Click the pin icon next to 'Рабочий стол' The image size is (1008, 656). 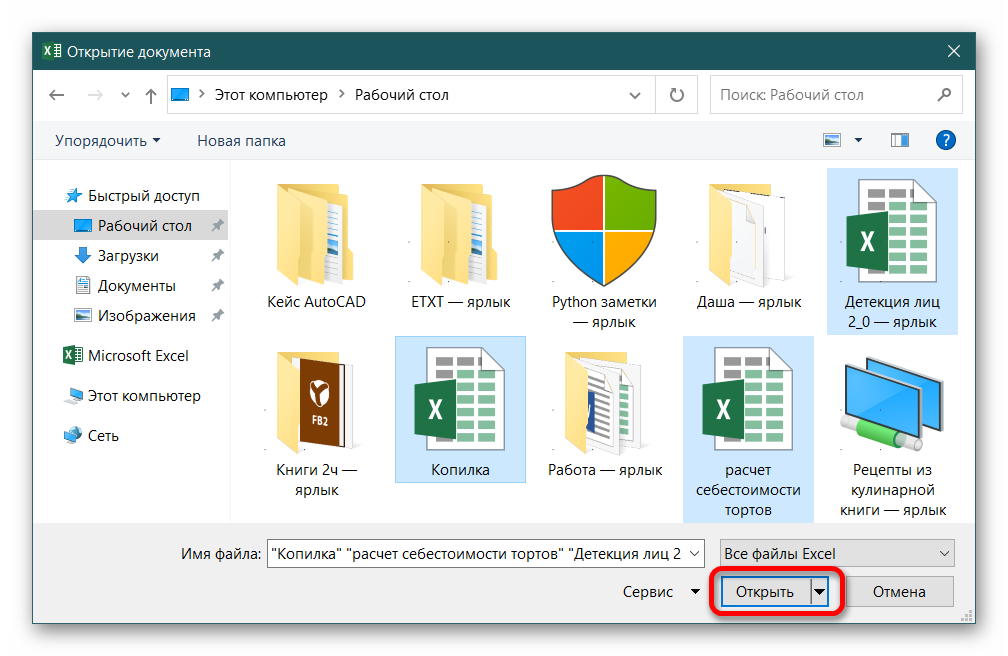pyautogui.click(x=217, y=226)
